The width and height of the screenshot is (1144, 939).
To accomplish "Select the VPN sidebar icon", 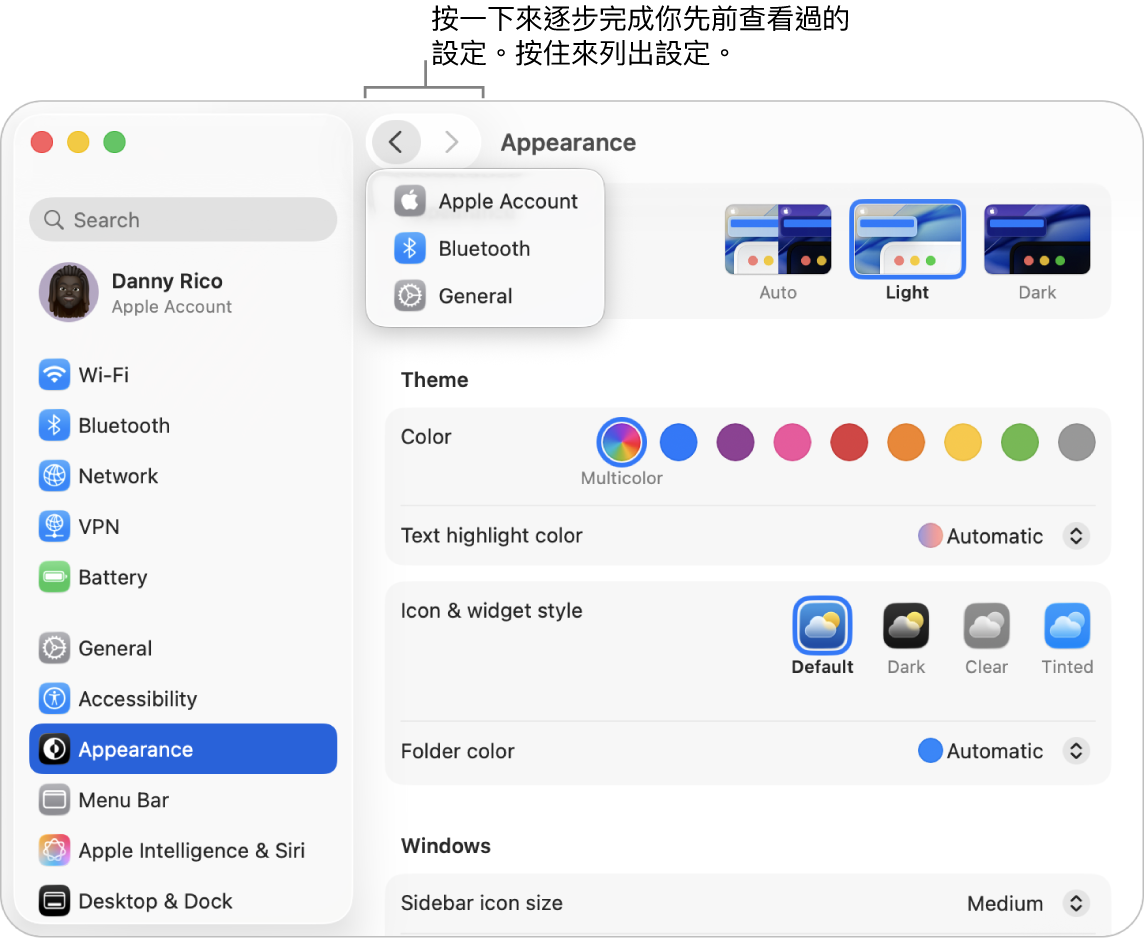I will pyautogui.click(x=54, y=527).
